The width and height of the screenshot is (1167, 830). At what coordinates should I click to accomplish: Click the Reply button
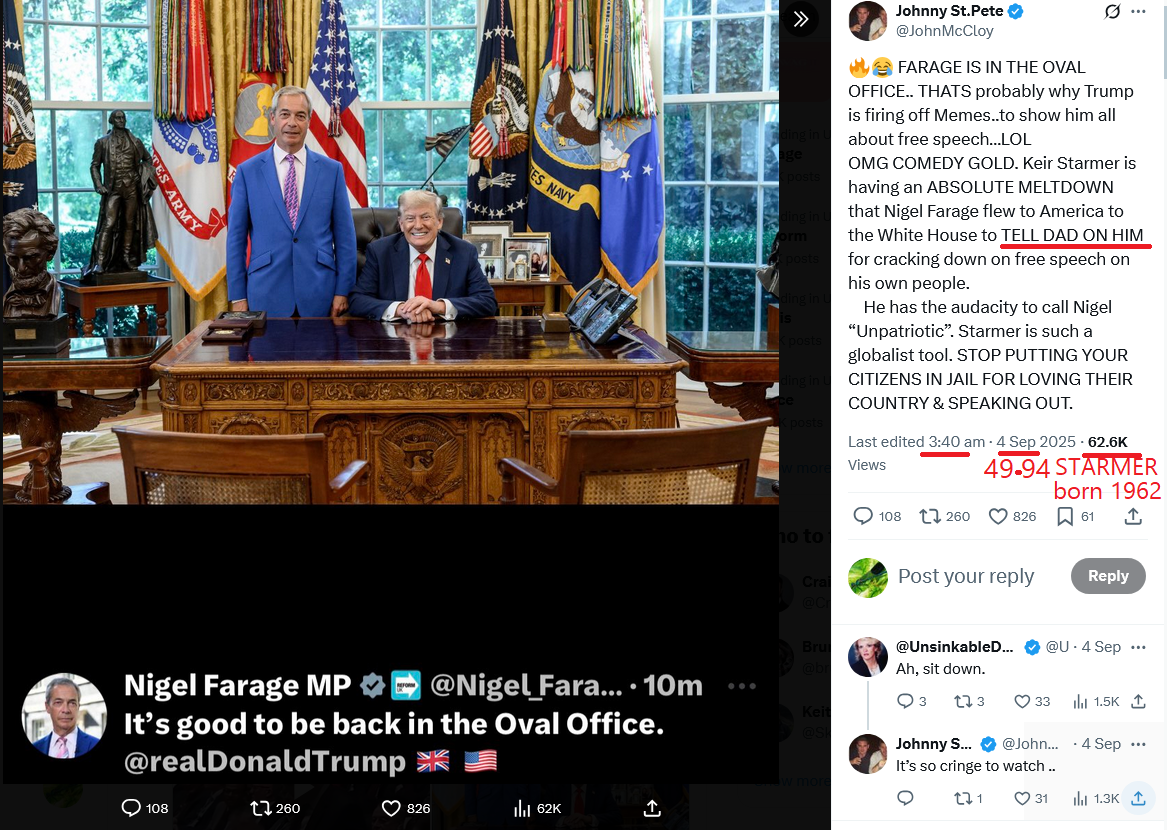tap(1108, 575)
